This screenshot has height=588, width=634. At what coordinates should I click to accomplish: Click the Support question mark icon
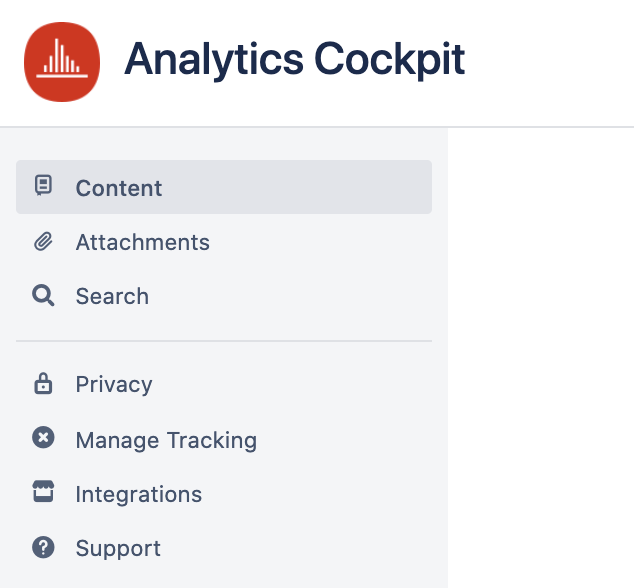coord(43,548)
